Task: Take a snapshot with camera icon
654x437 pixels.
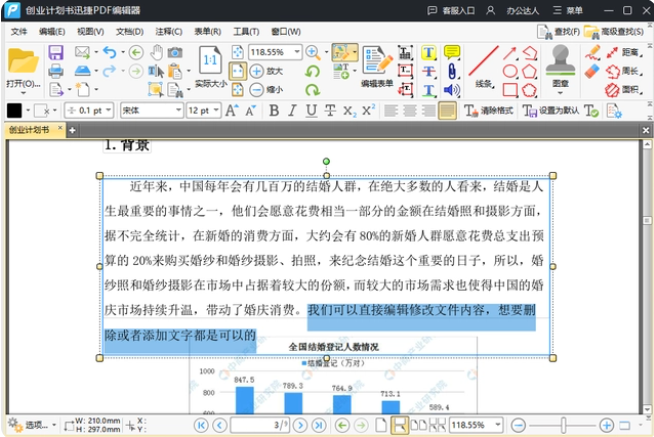Action: pos(175,53)
